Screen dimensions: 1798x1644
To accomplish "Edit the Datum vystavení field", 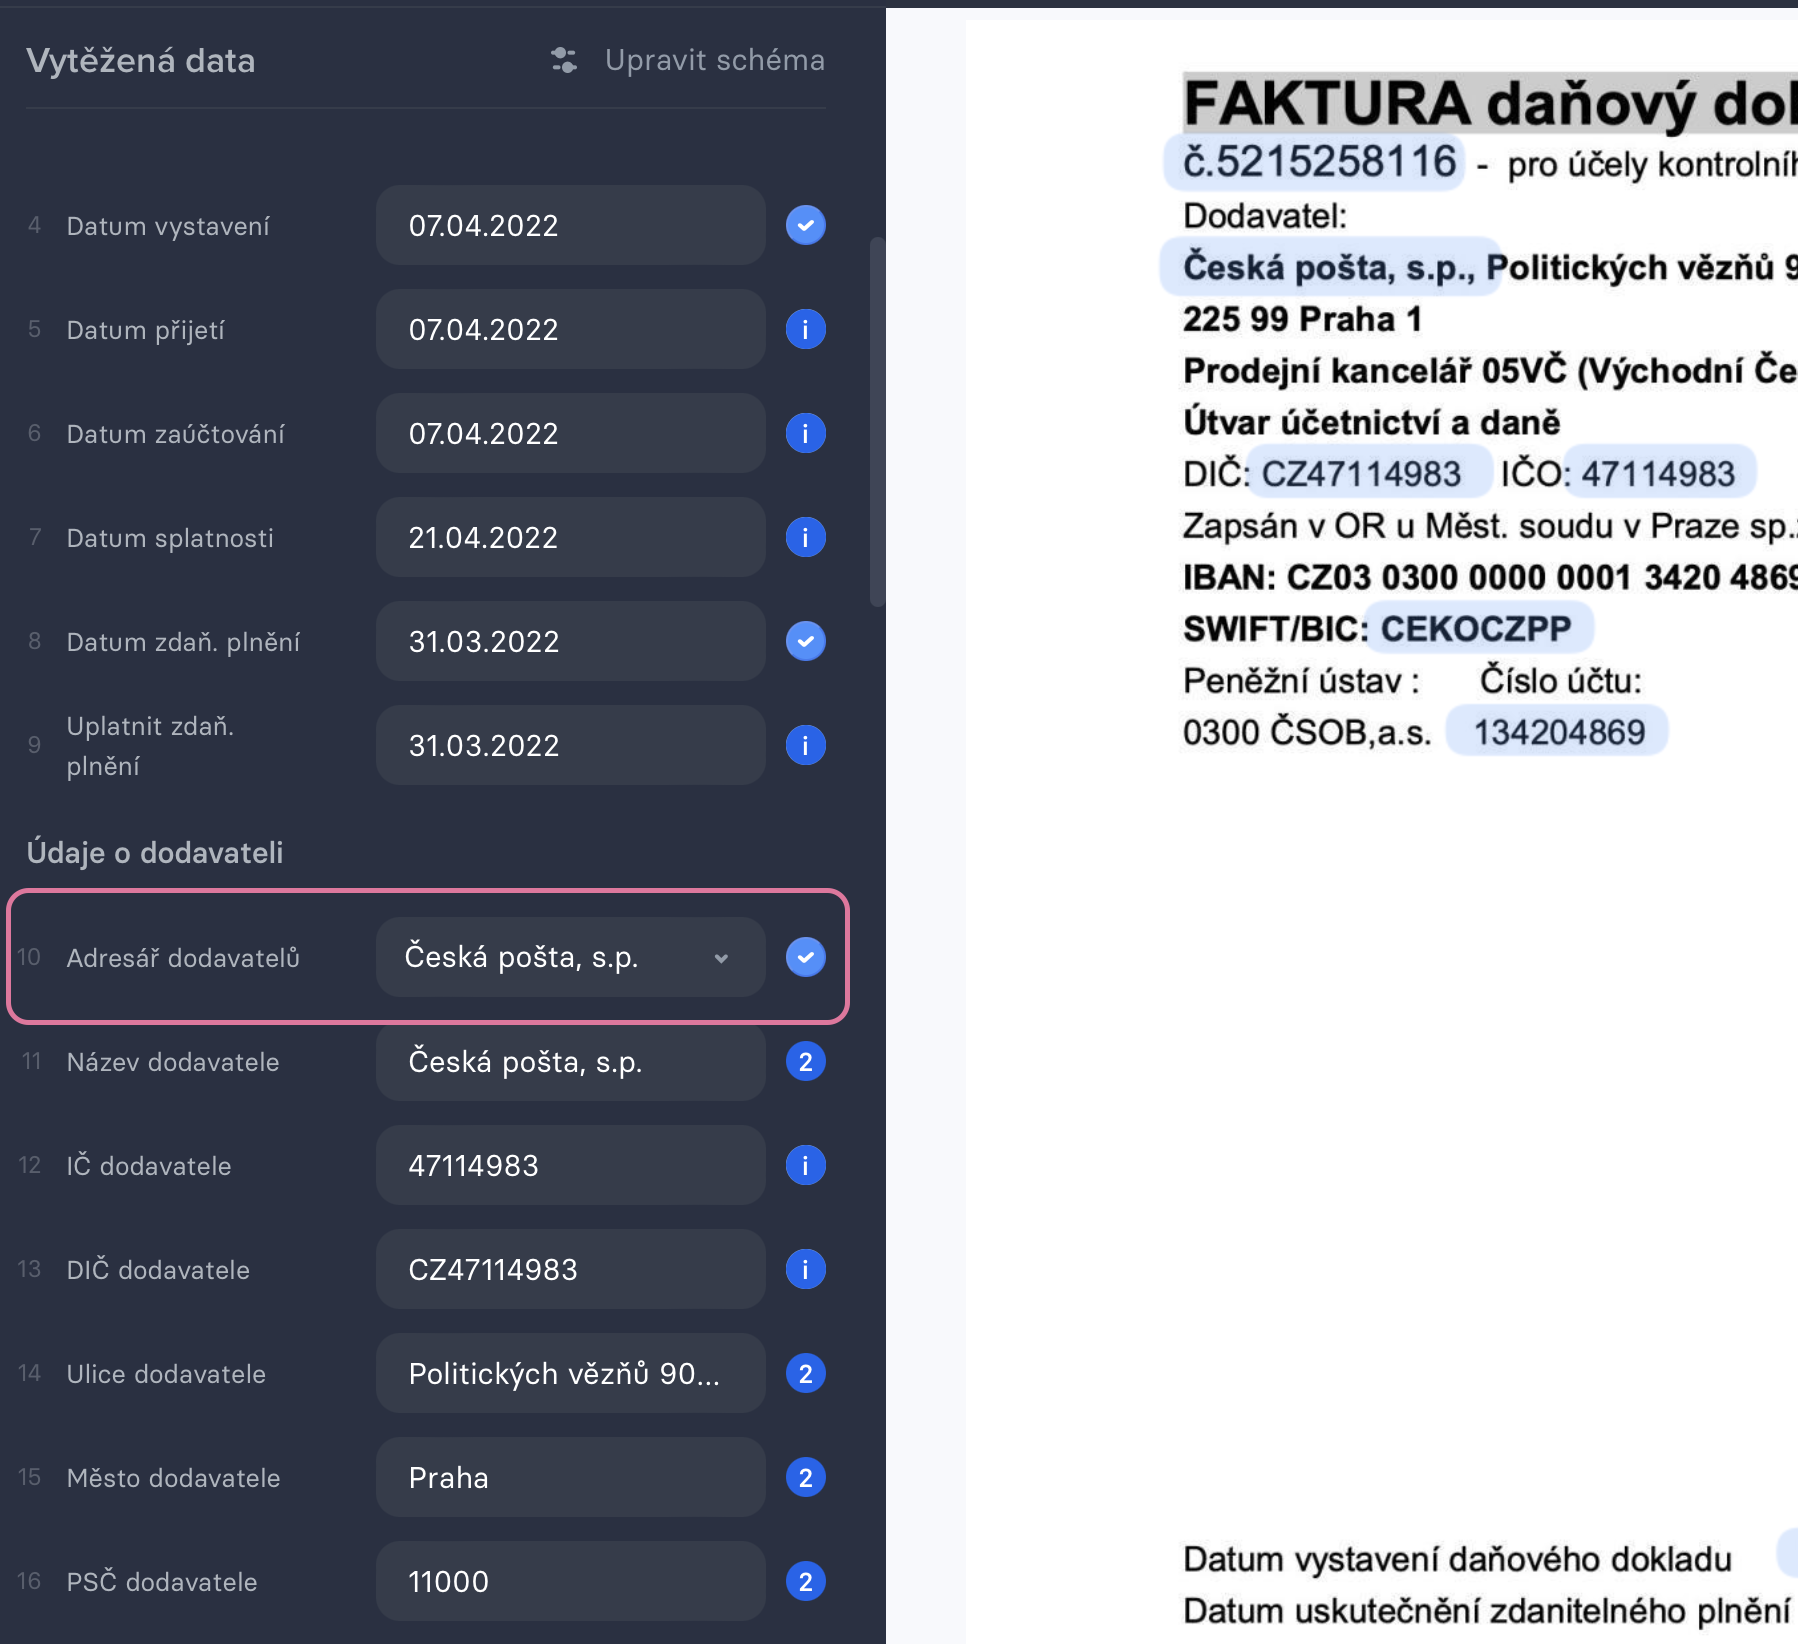I will (x=571, y=225).
